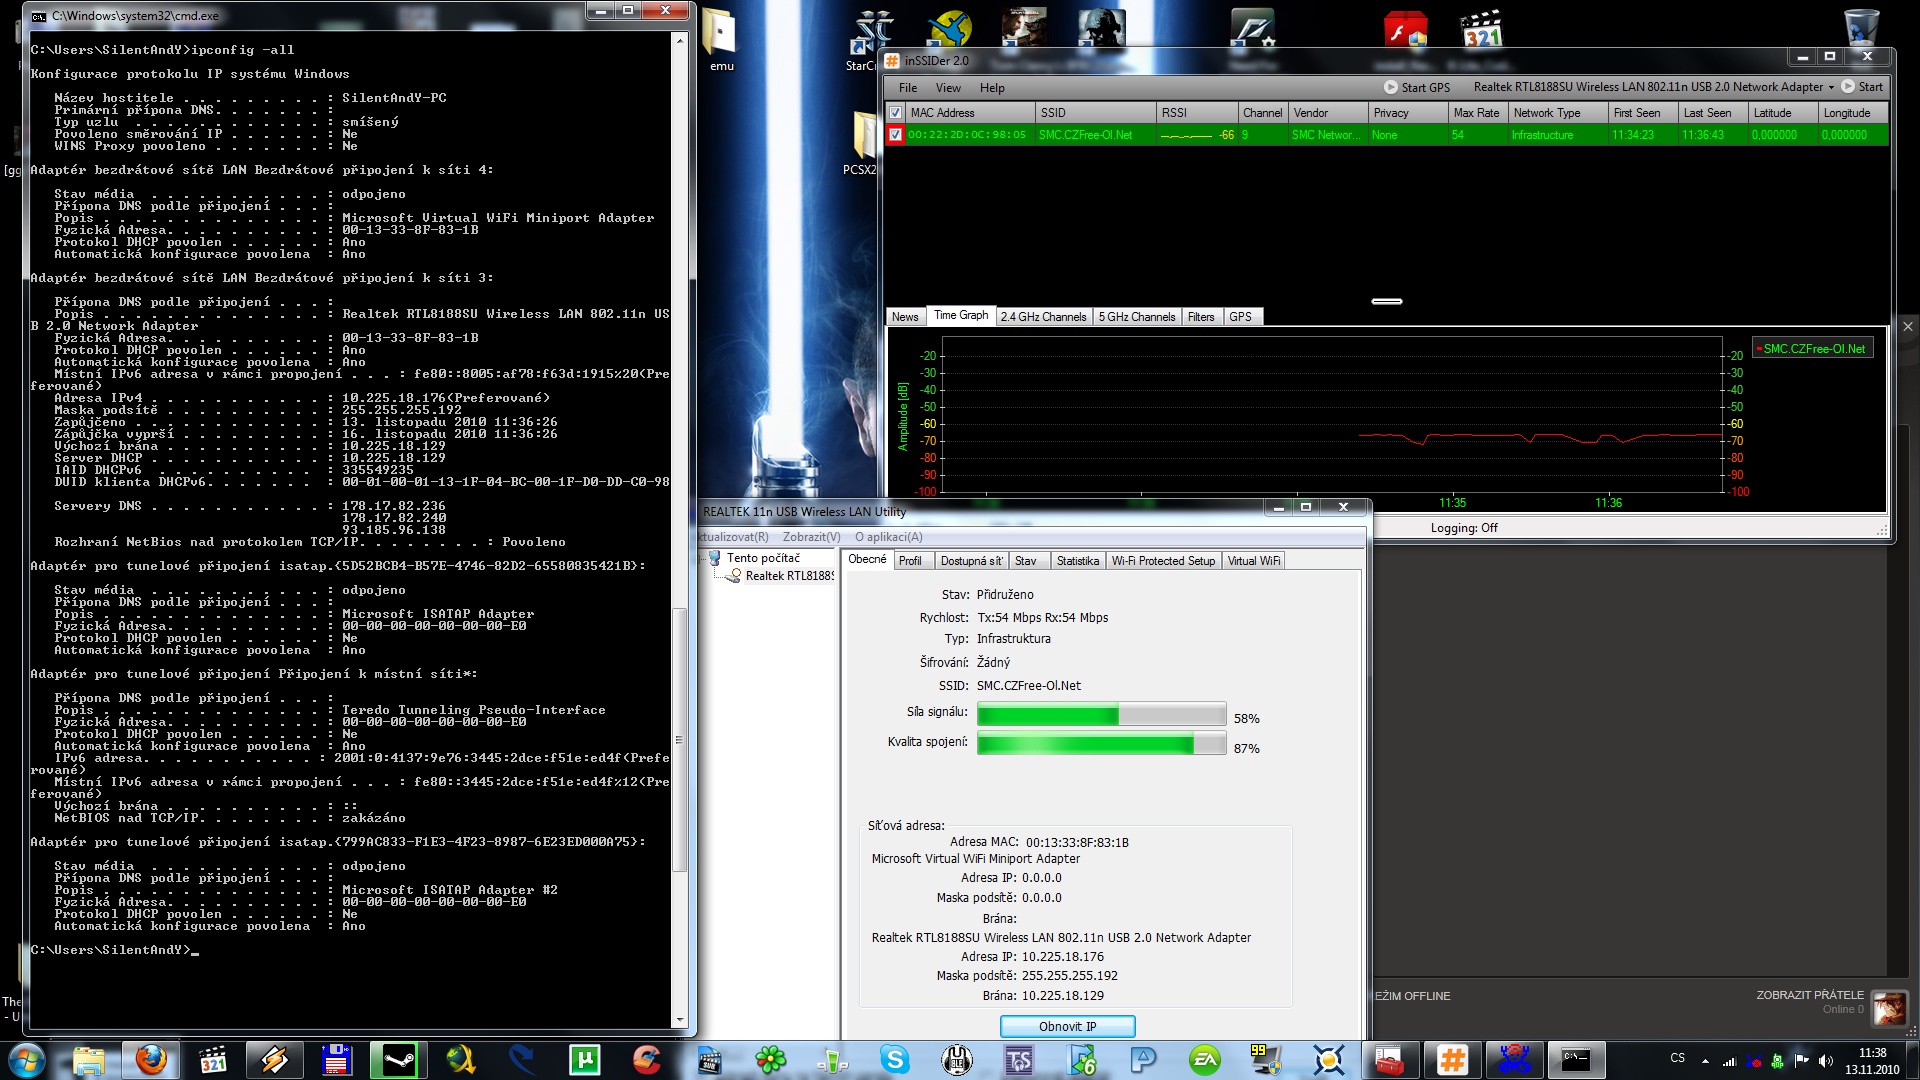Open the Statistika tab in Realtek utility
Viewport: 1920px width, 1080px height.
point(1077,561)
